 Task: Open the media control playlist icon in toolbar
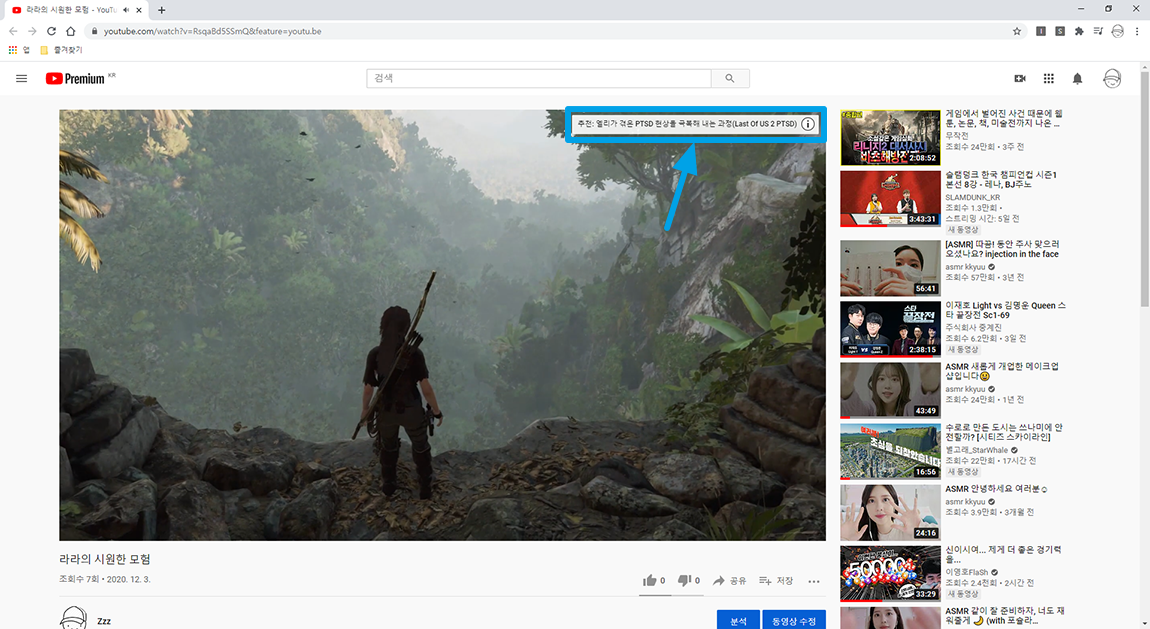click(1098, 32)
